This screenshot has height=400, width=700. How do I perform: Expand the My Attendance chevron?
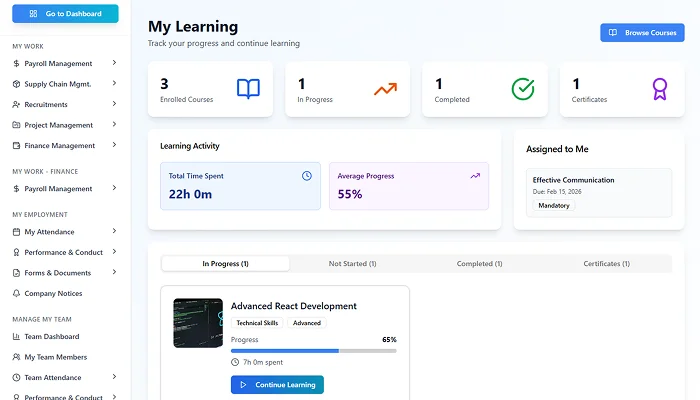point(114,232)
